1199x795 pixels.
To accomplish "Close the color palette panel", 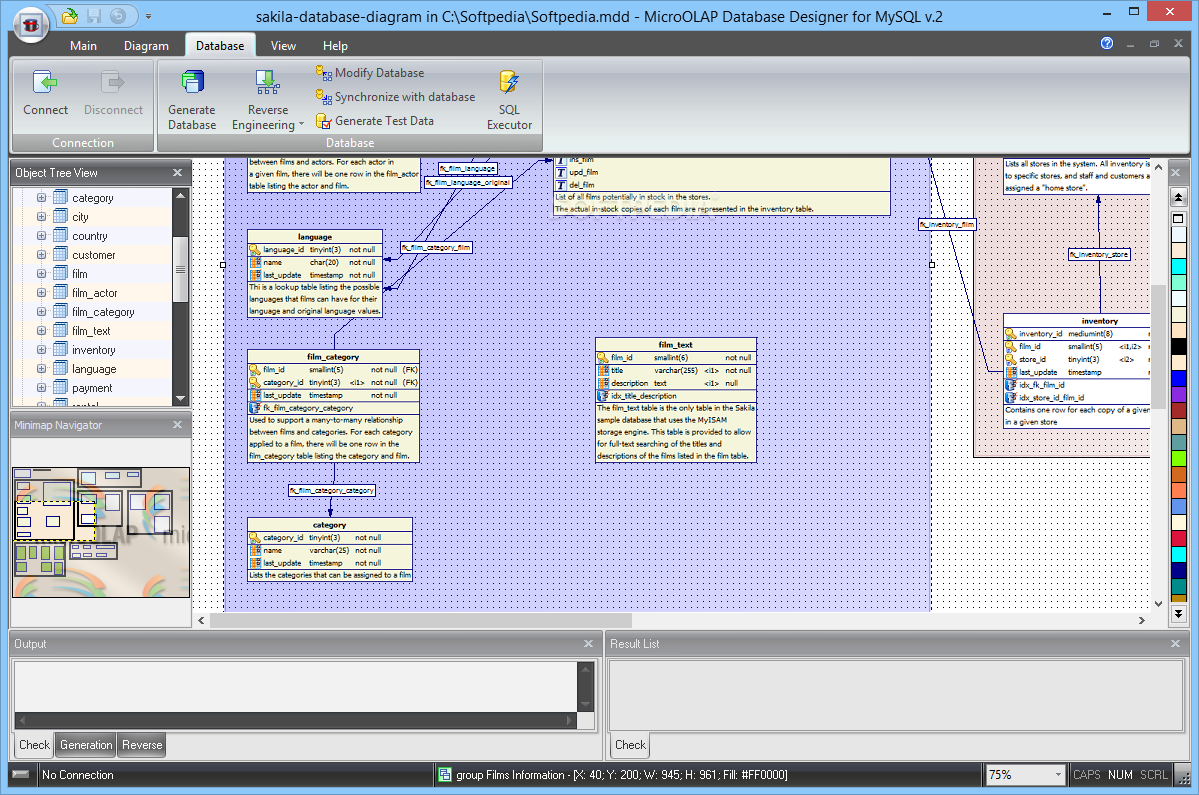I will 1176,173.
